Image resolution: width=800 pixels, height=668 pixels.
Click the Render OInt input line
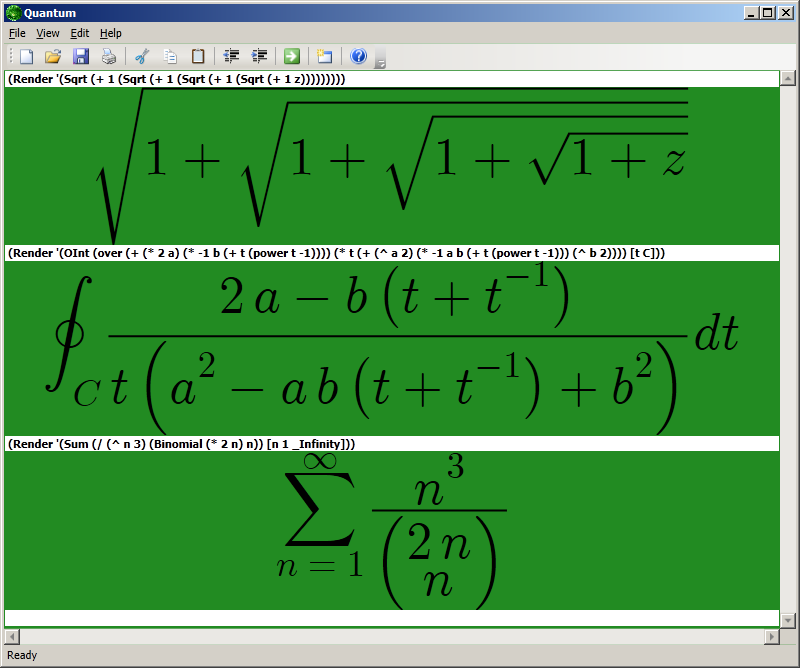tap(392, 253)
